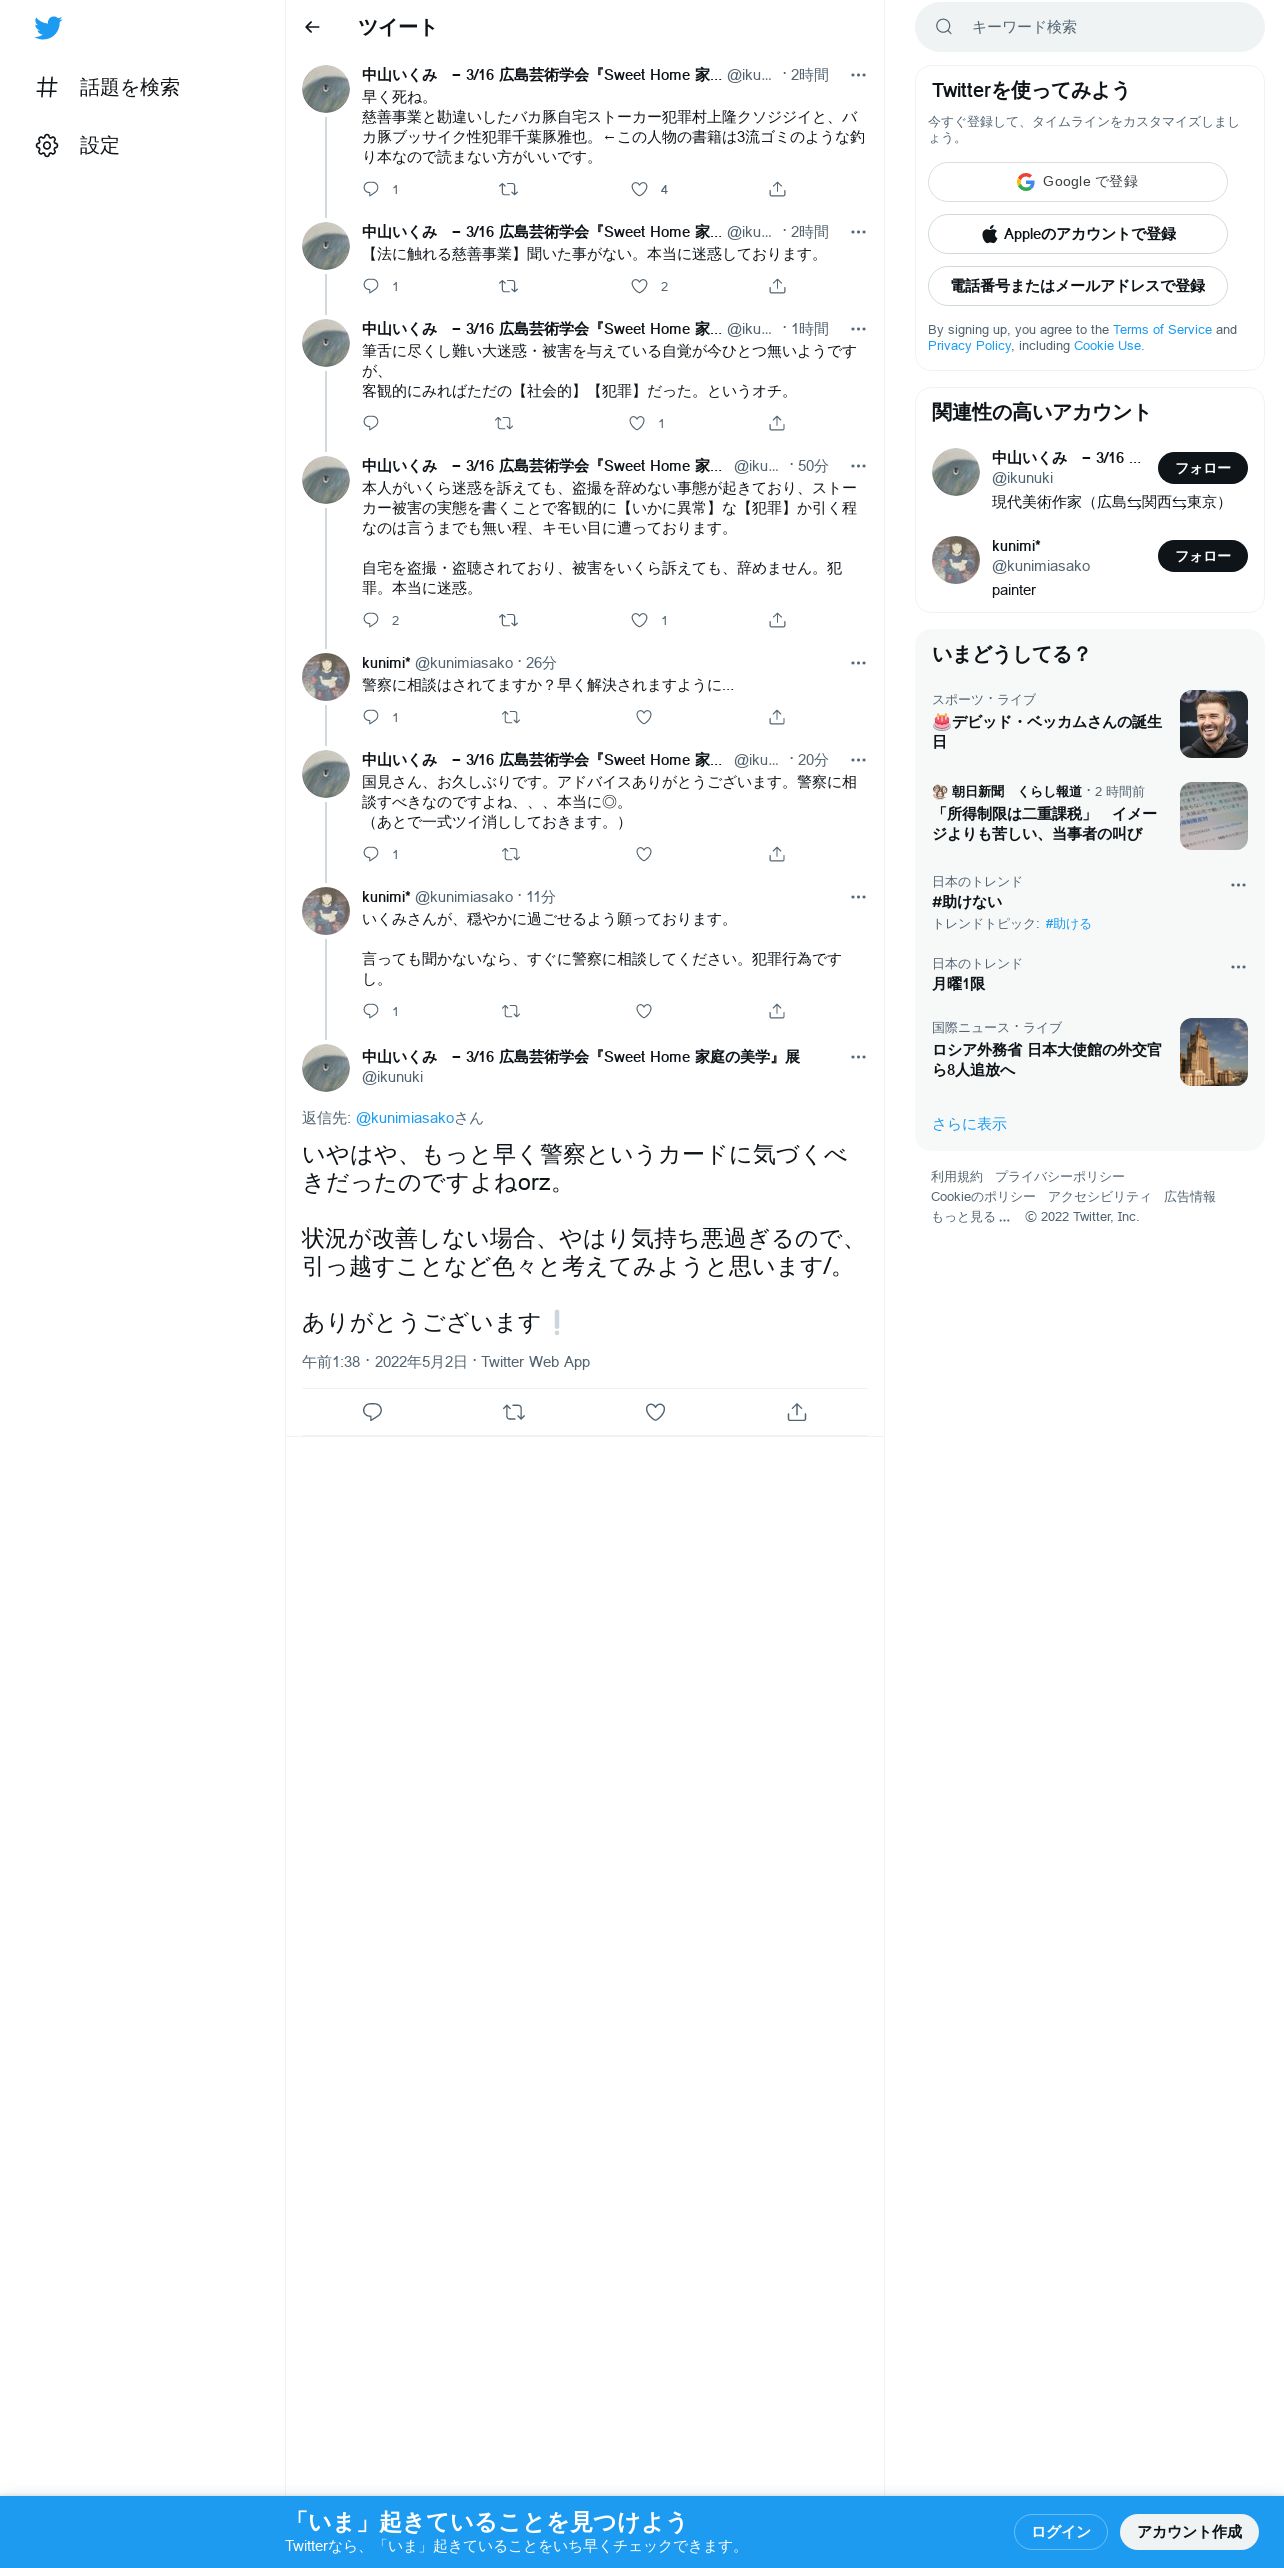
Task: Retweet the main tweet below timestamp
Action: point(514,1412)
